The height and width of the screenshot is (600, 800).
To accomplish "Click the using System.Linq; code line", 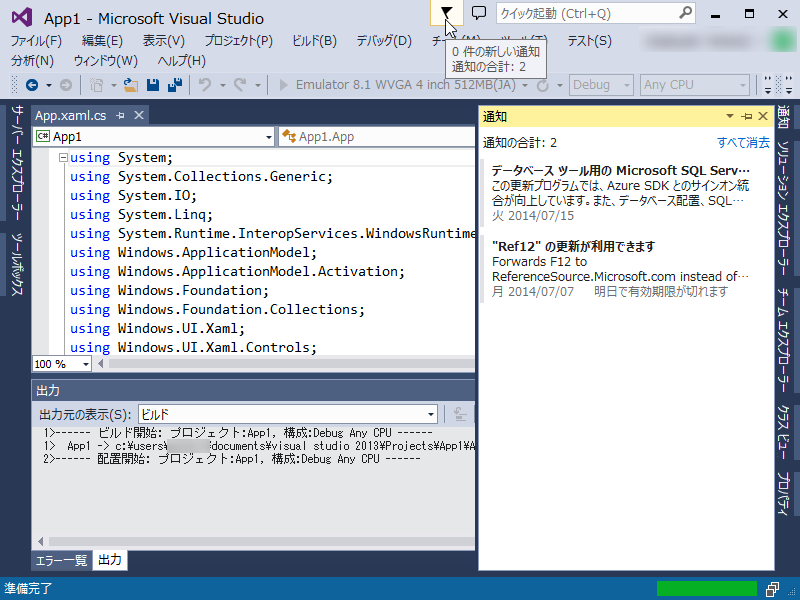I will (141, 215).
